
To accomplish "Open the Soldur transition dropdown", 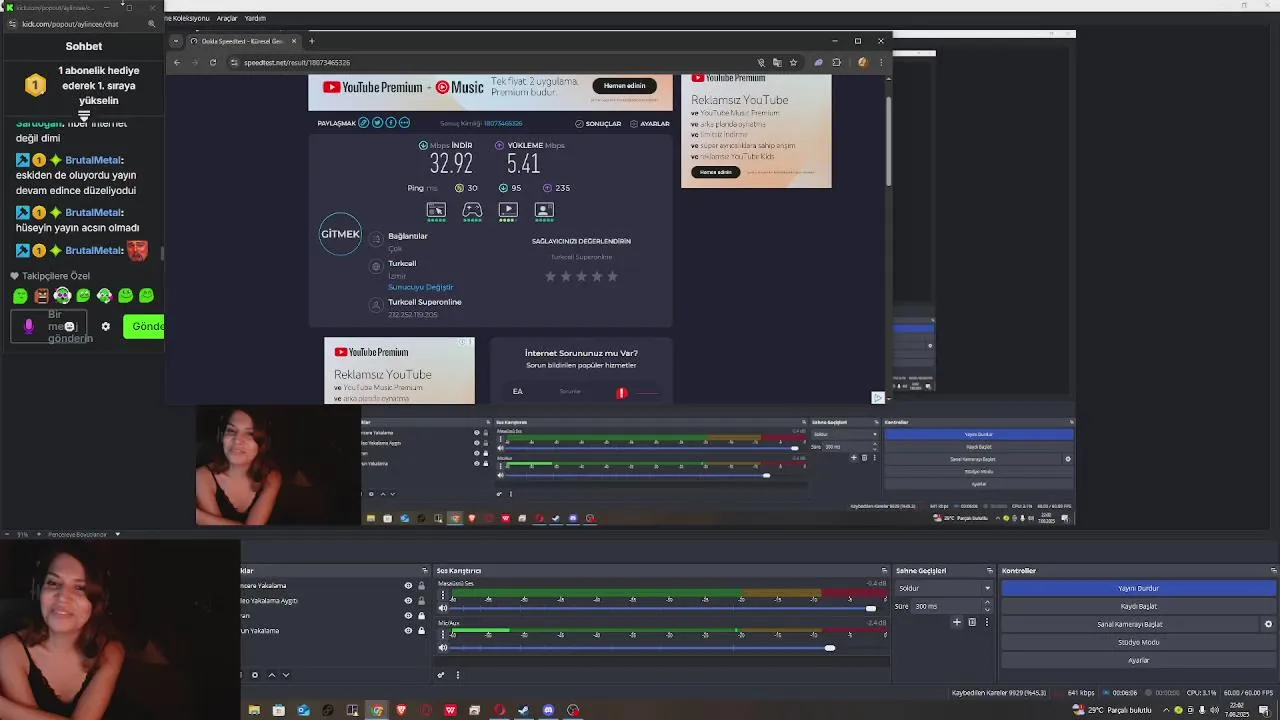I will [944, 588].
